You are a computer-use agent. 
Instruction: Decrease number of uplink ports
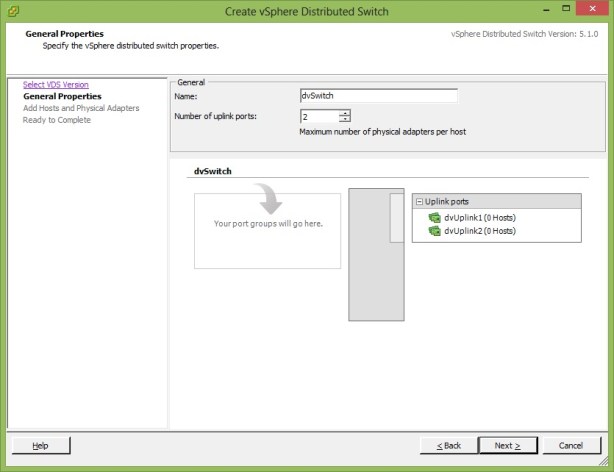[344, 120]
